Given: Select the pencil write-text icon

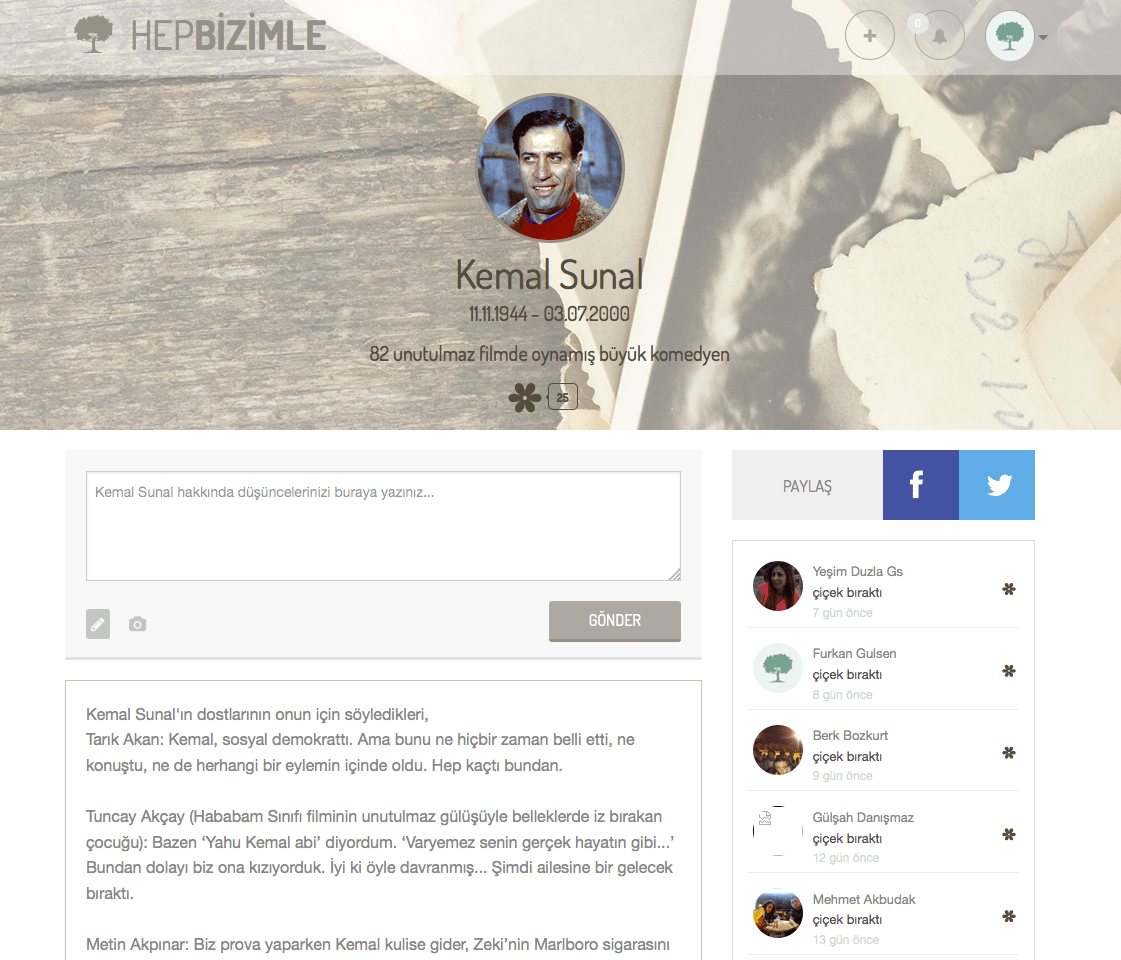Looking at the screenshot, I should coord(98,624).
